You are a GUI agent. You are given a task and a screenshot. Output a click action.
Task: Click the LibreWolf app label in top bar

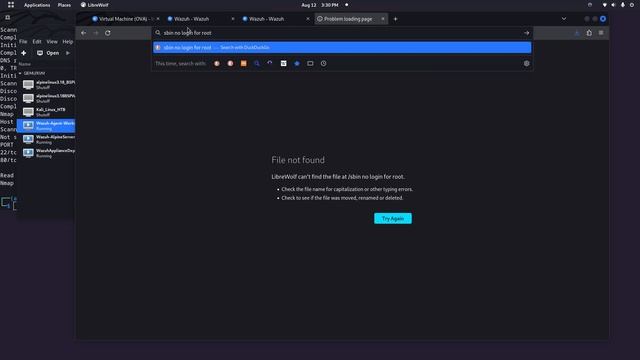coord(94,5)
